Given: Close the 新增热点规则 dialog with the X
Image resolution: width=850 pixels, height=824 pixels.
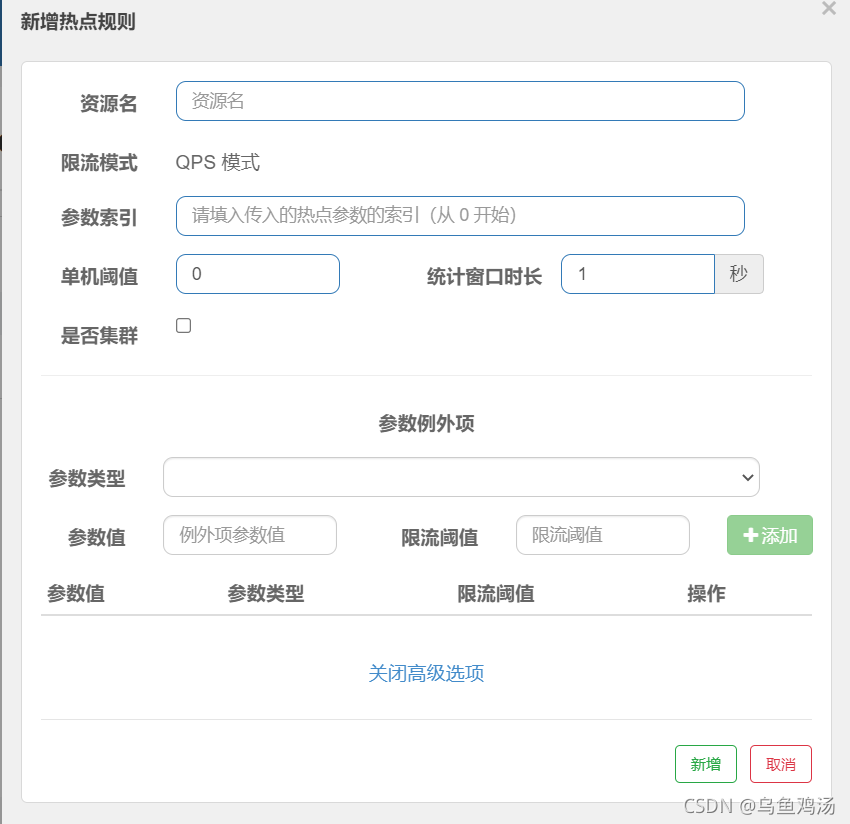Looking at the screenshot, I should pyautogui.click(x=828, y=8).
